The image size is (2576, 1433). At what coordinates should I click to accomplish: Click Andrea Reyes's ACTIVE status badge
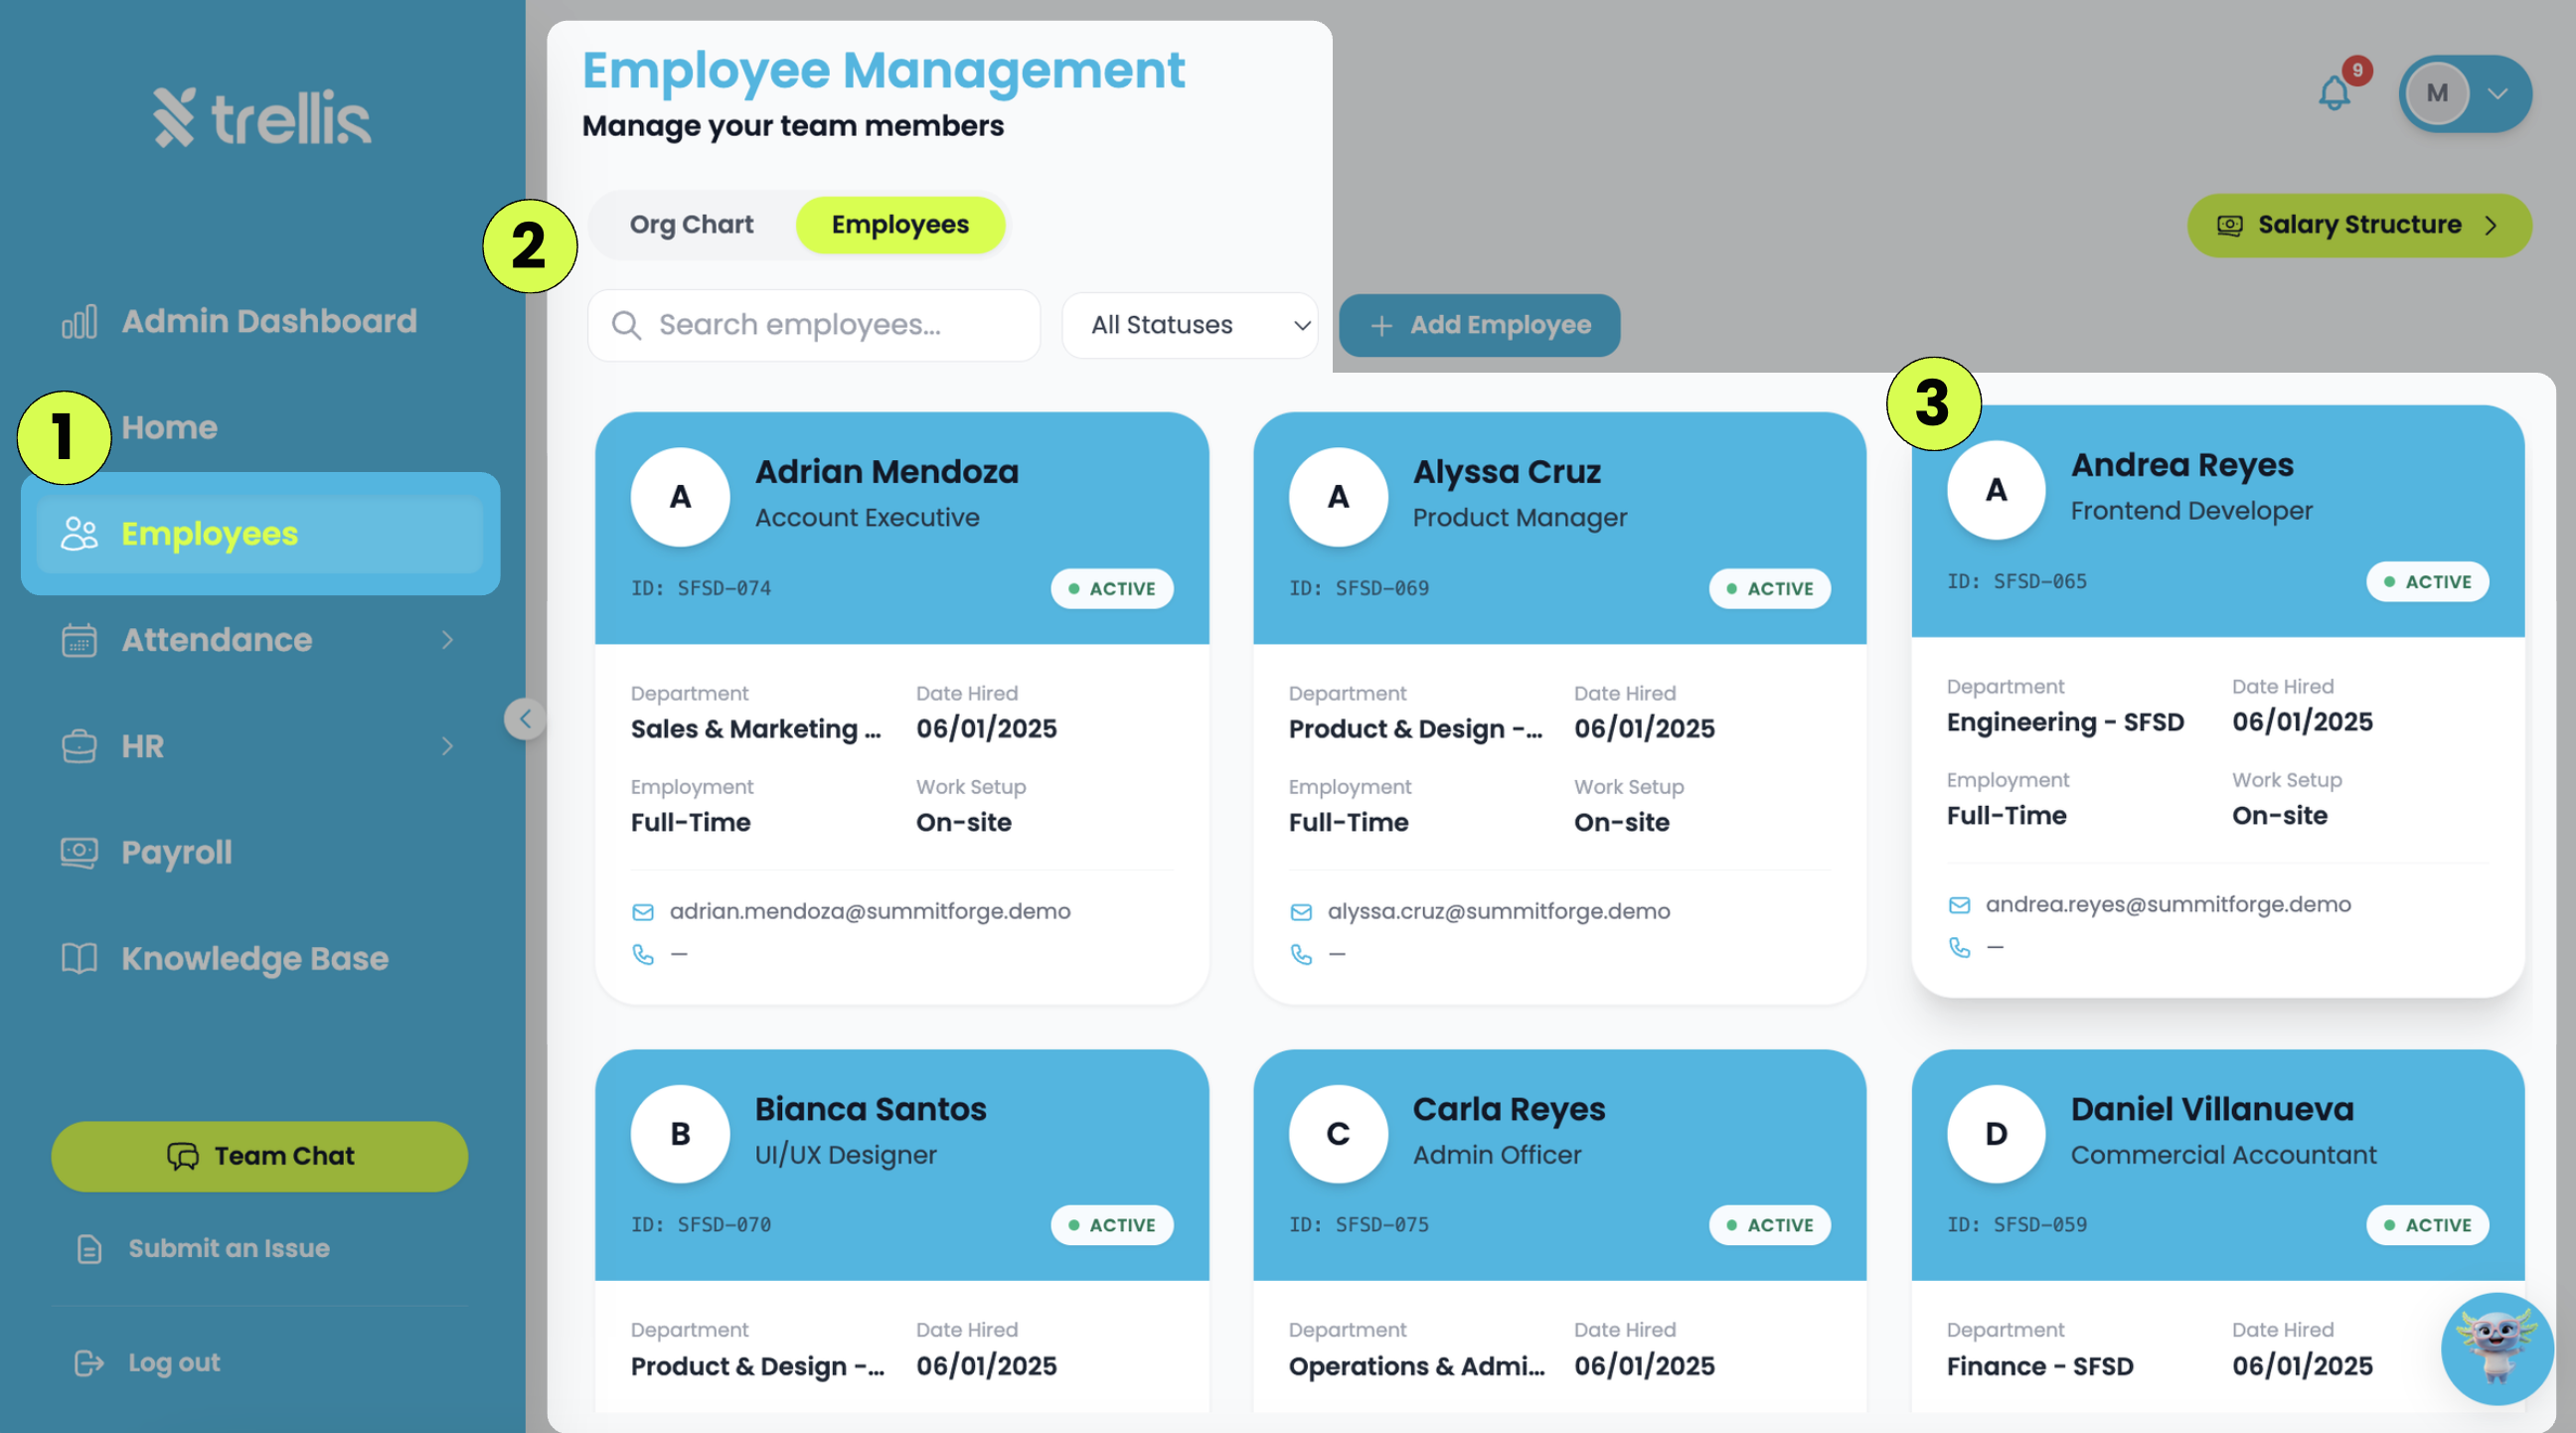pos(2427,582)
